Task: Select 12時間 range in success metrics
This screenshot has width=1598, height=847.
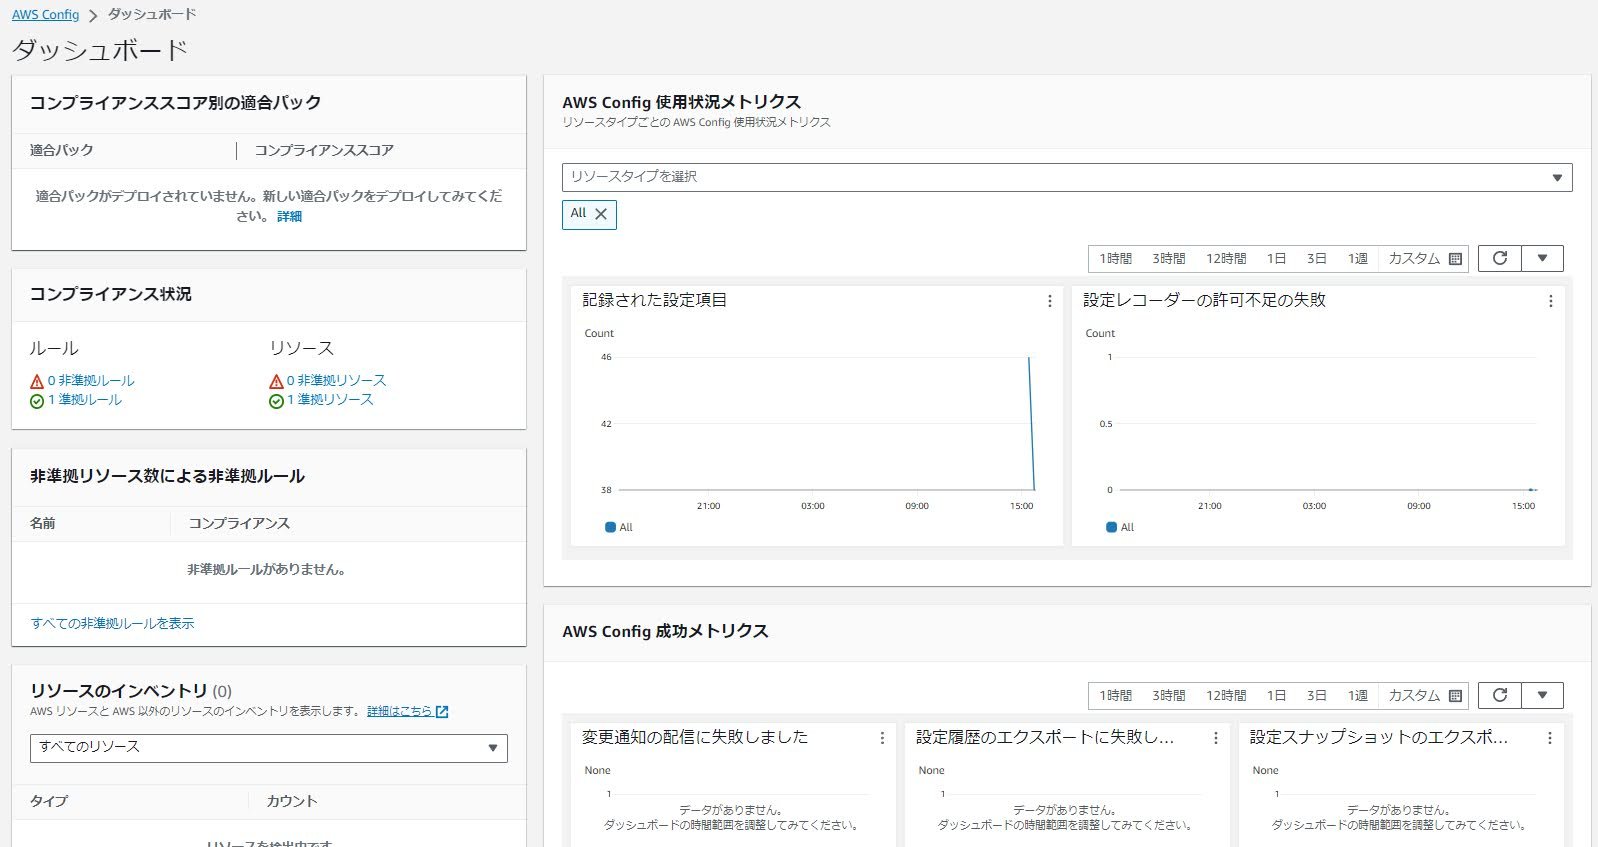Action: point(1226,696)
